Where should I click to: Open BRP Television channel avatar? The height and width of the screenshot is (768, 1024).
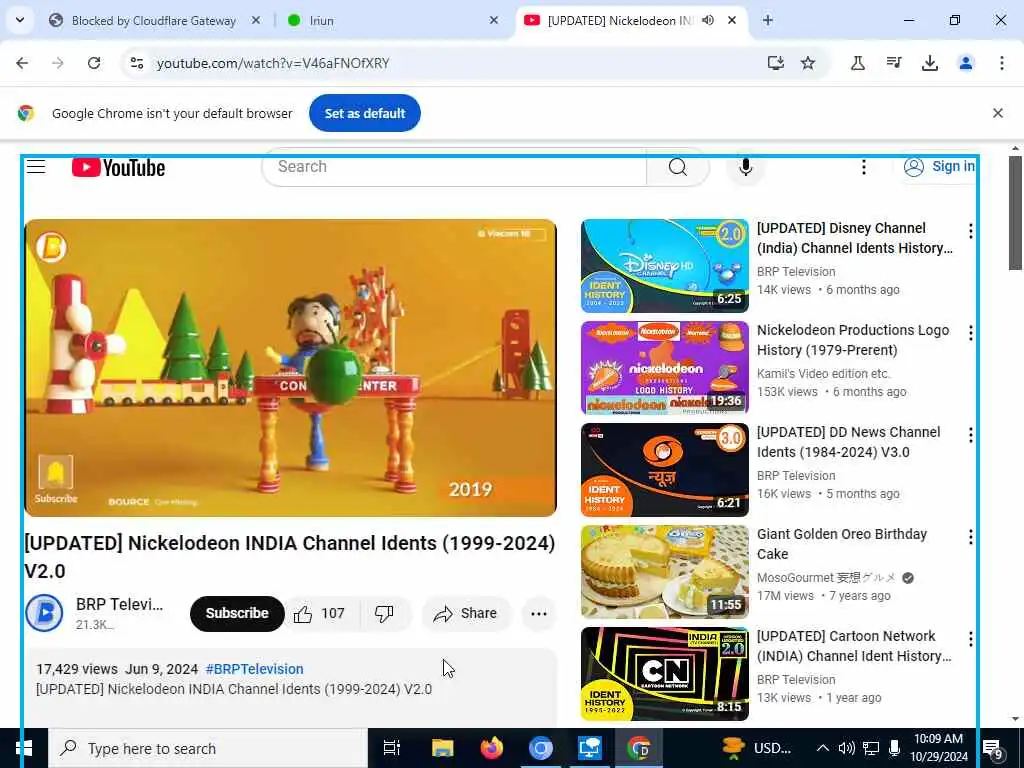(x=44, y=613)
